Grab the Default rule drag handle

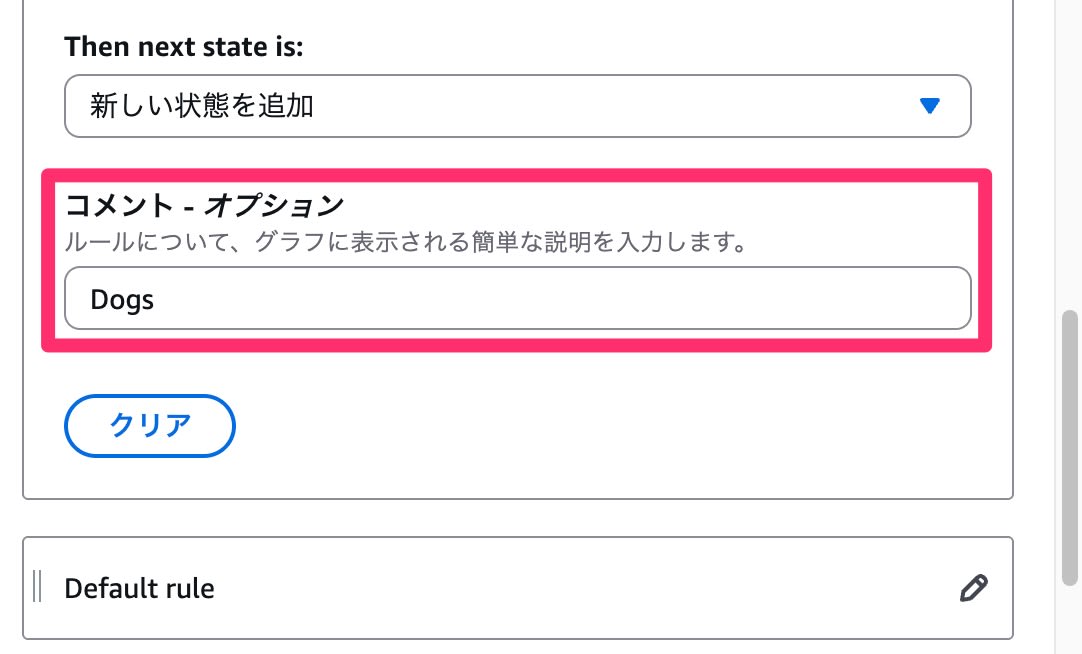coord(37,587)
